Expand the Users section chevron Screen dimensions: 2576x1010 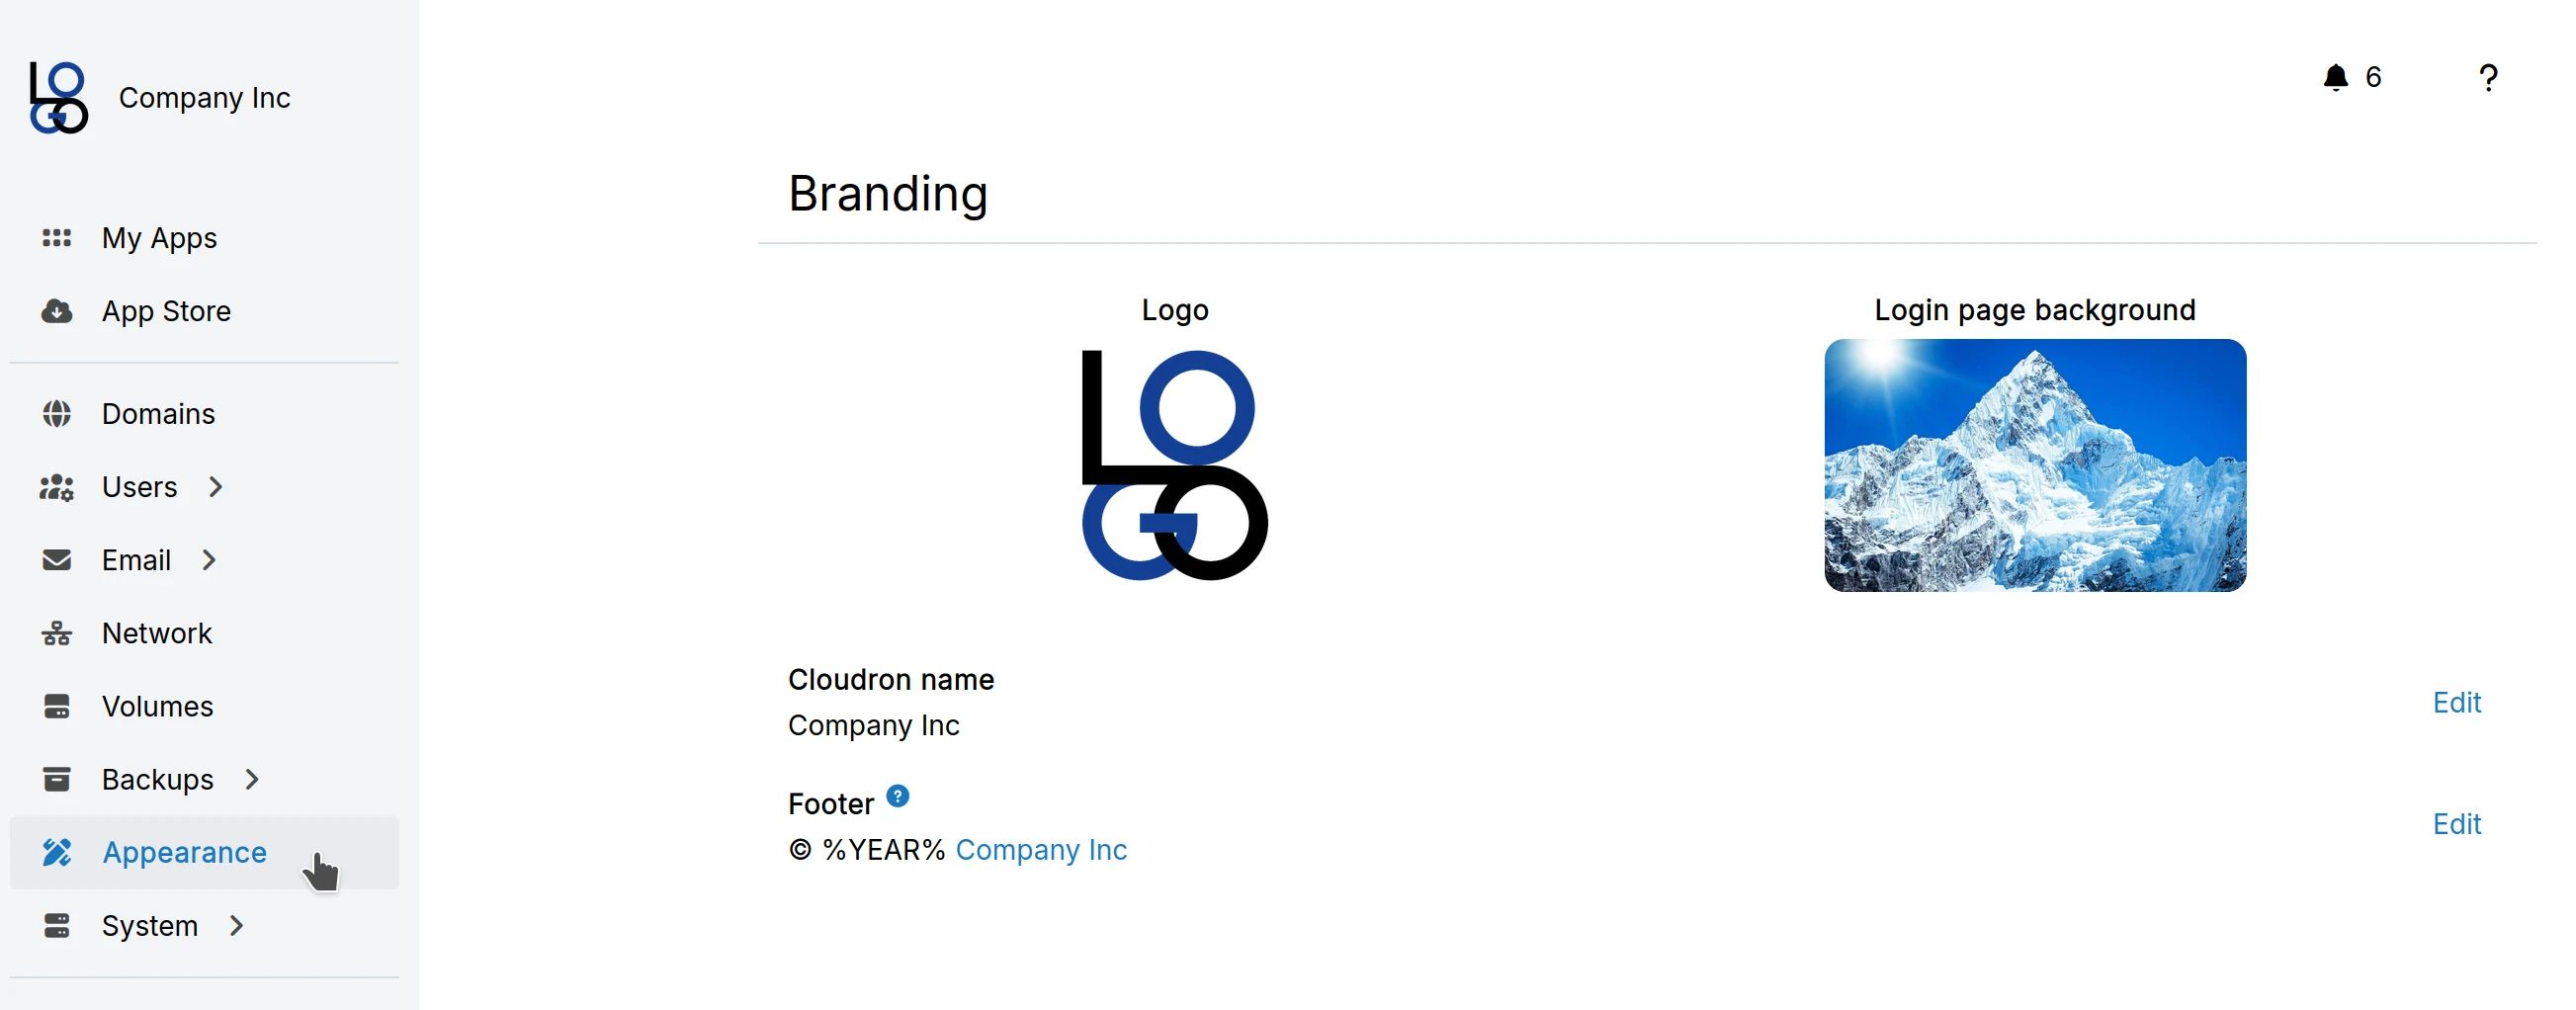[x=215, y=487]
